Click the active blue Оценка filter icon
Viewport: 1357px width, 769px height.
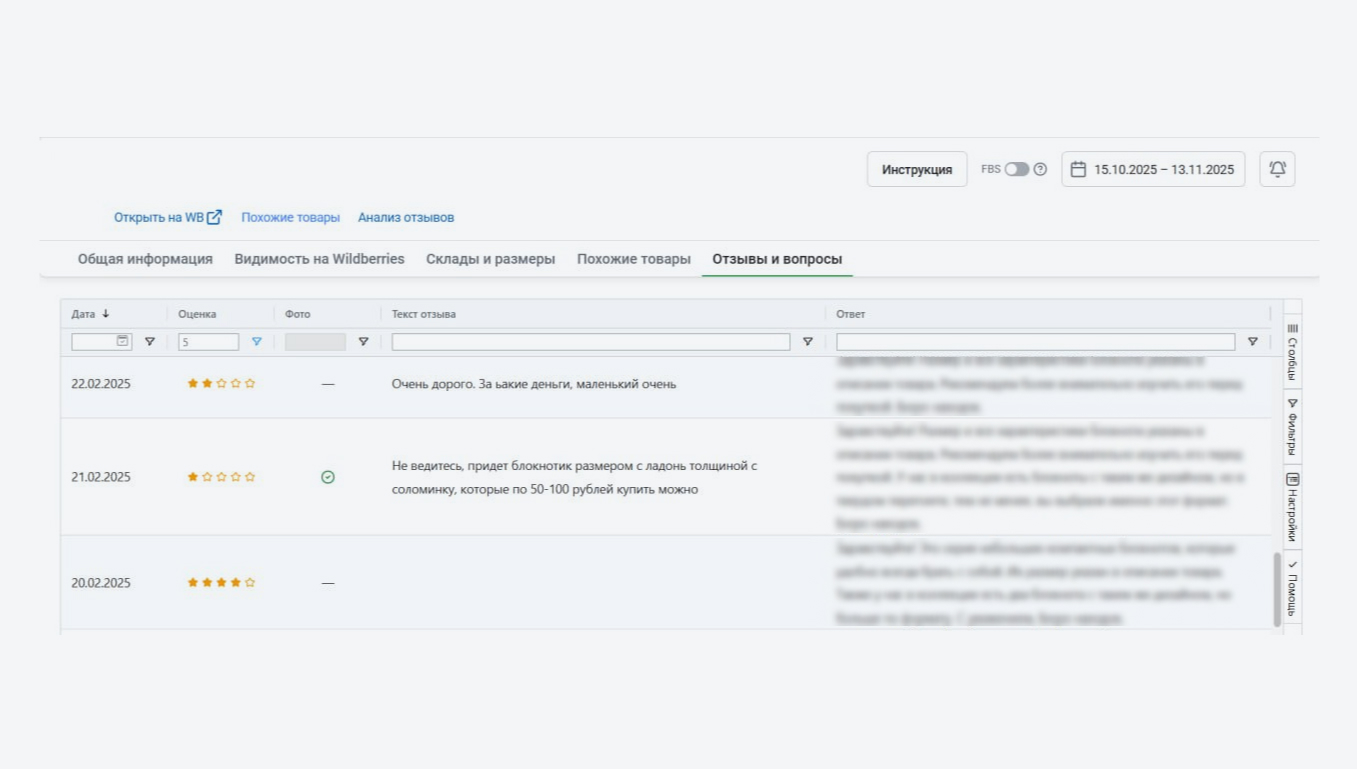(257, 342)
